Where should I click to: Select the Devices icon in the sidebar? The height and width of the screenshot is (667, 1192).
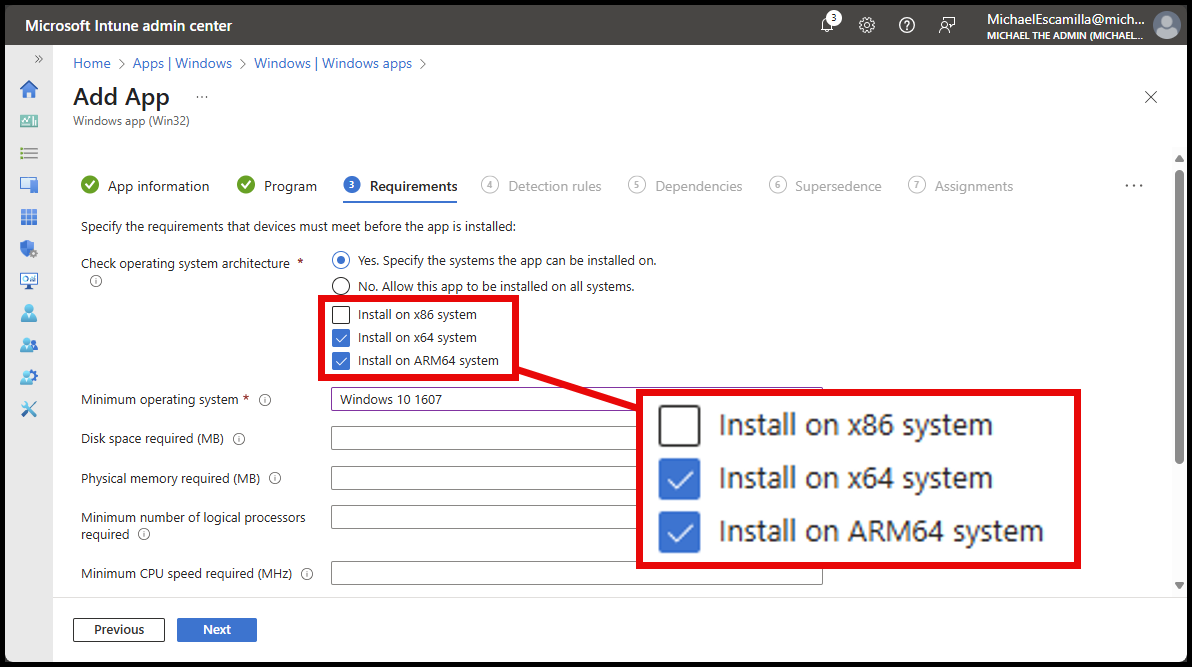(x=28, y=184)
